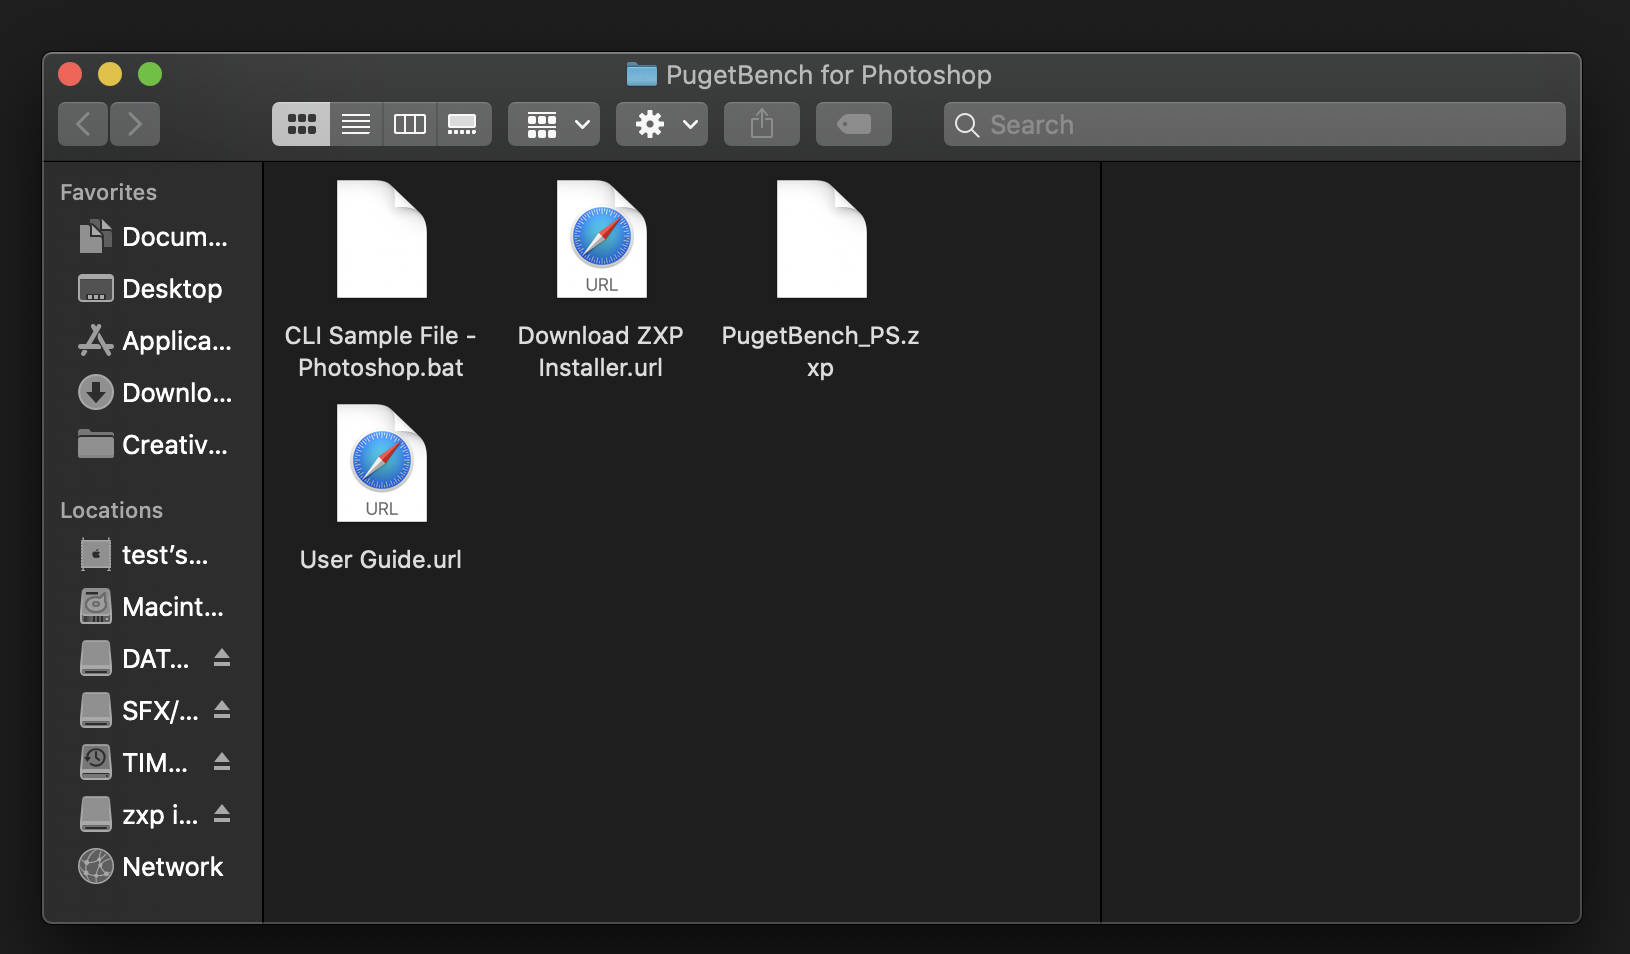Open Downloads in the sidebar
The height and width of the screenshot is (954, 1630).
153,393
